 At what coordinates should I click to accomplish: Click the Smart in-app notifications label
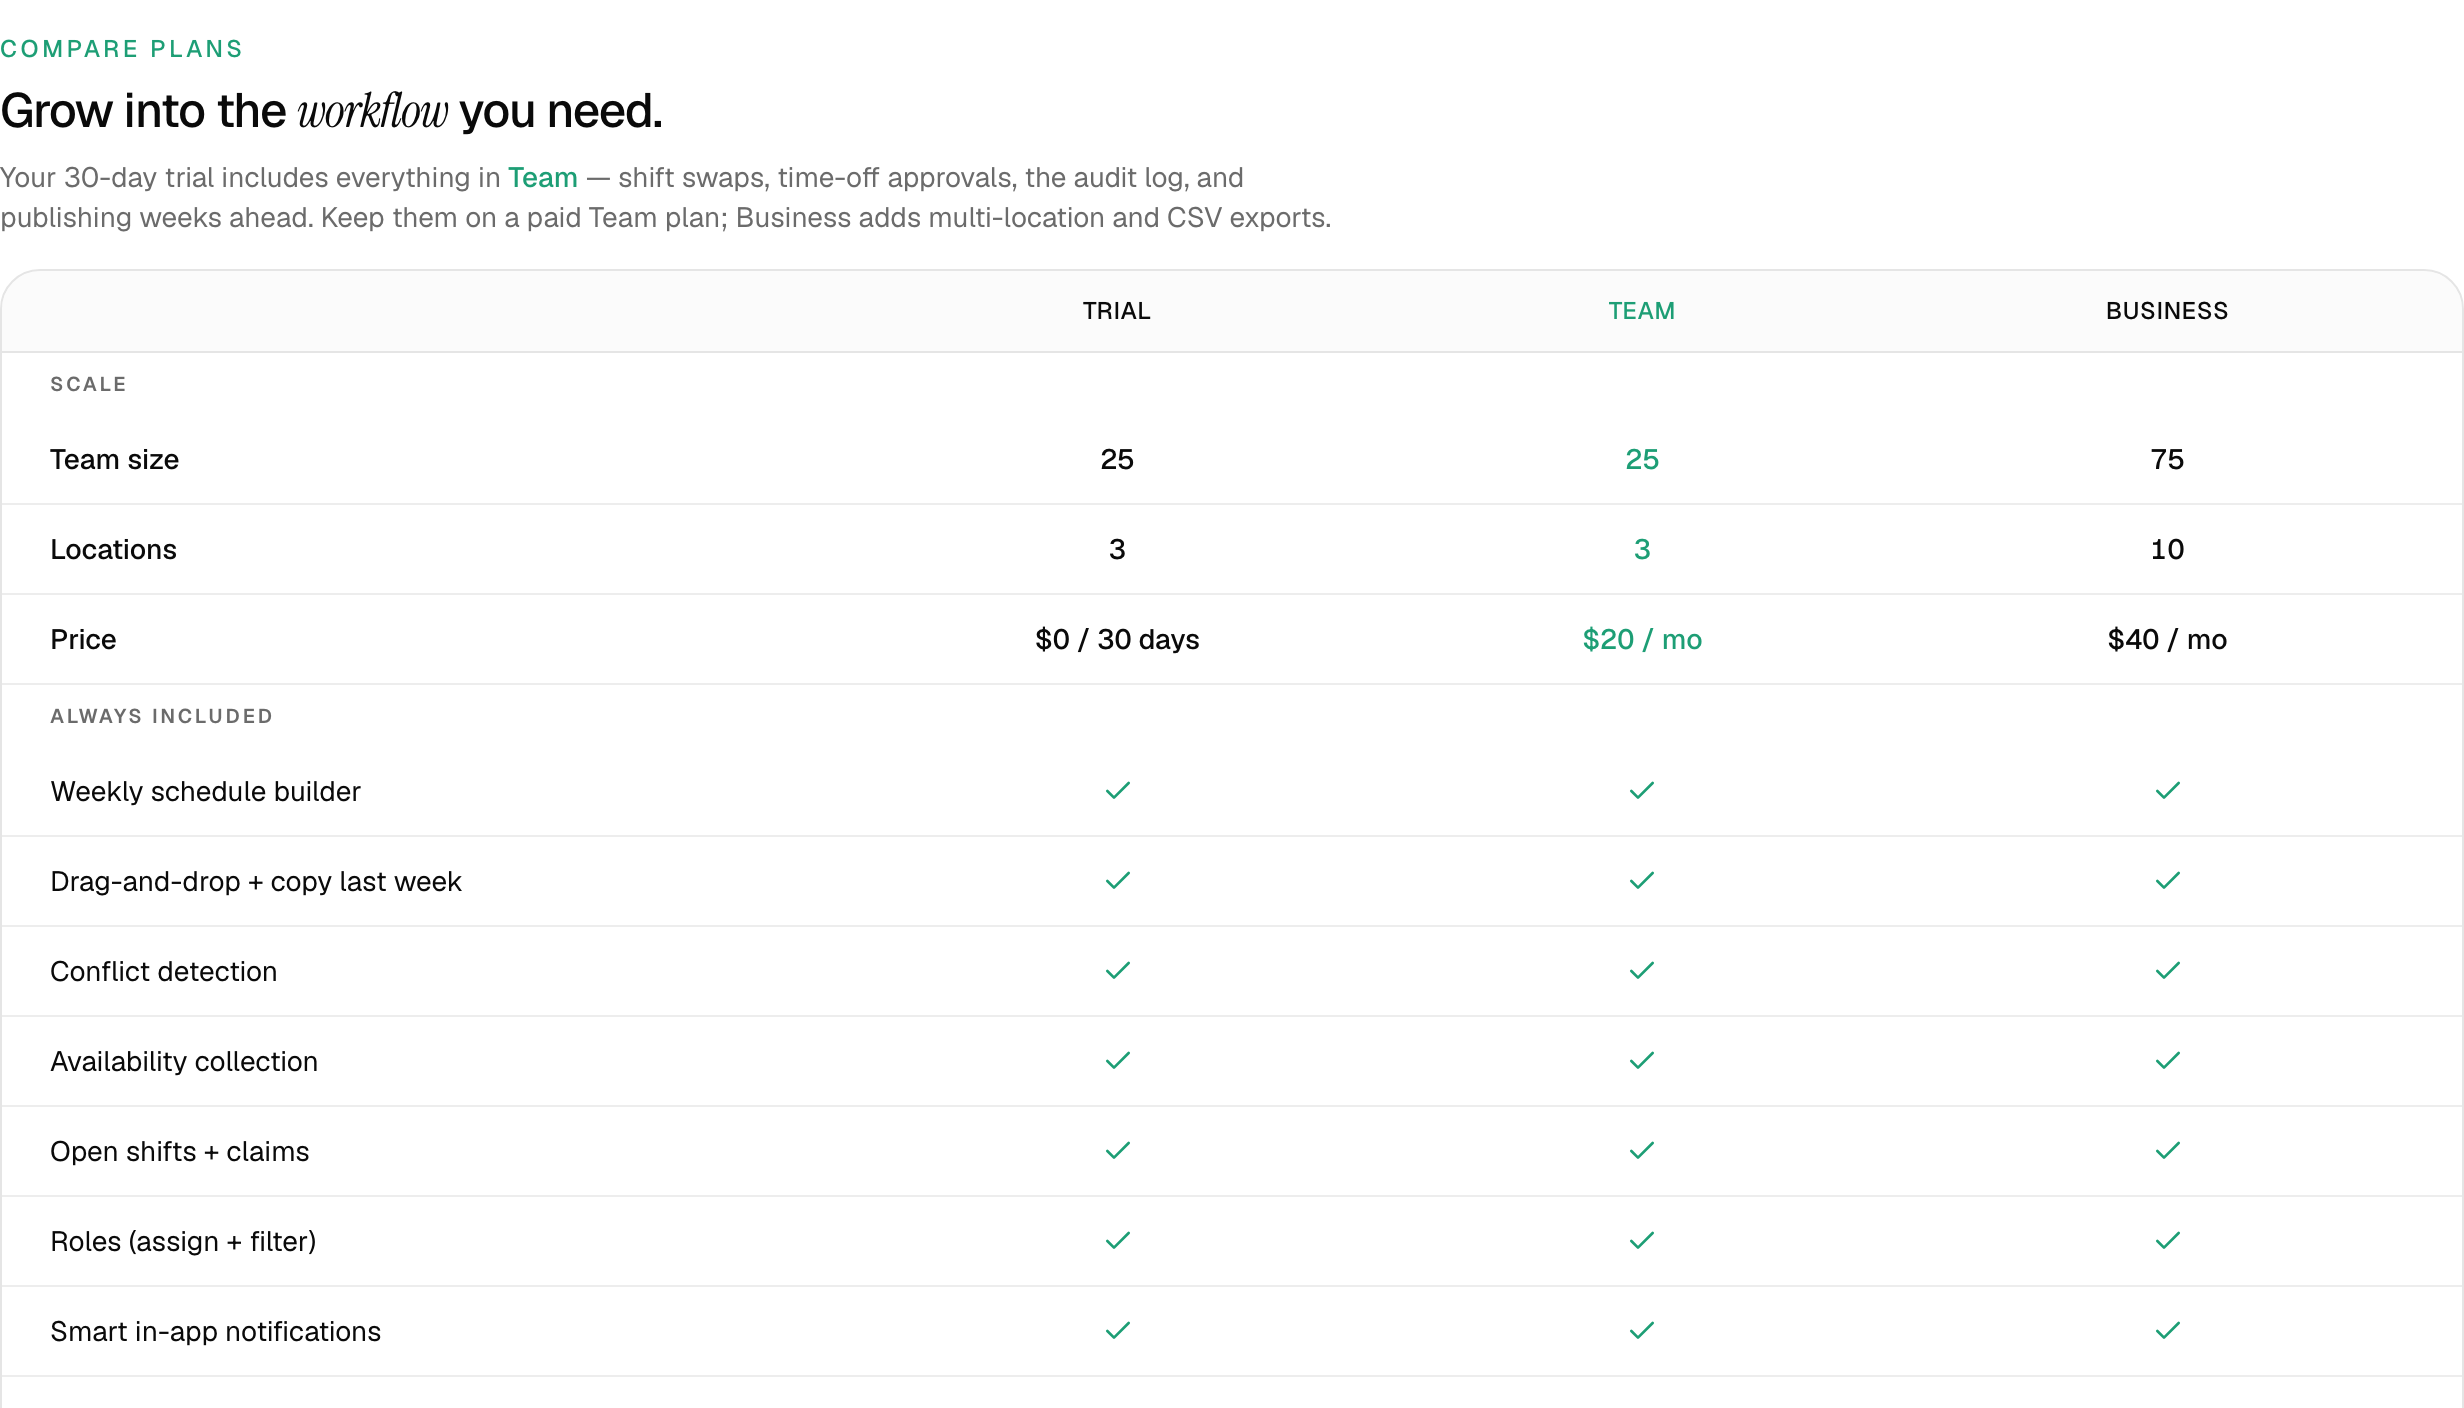point(215,1332)
